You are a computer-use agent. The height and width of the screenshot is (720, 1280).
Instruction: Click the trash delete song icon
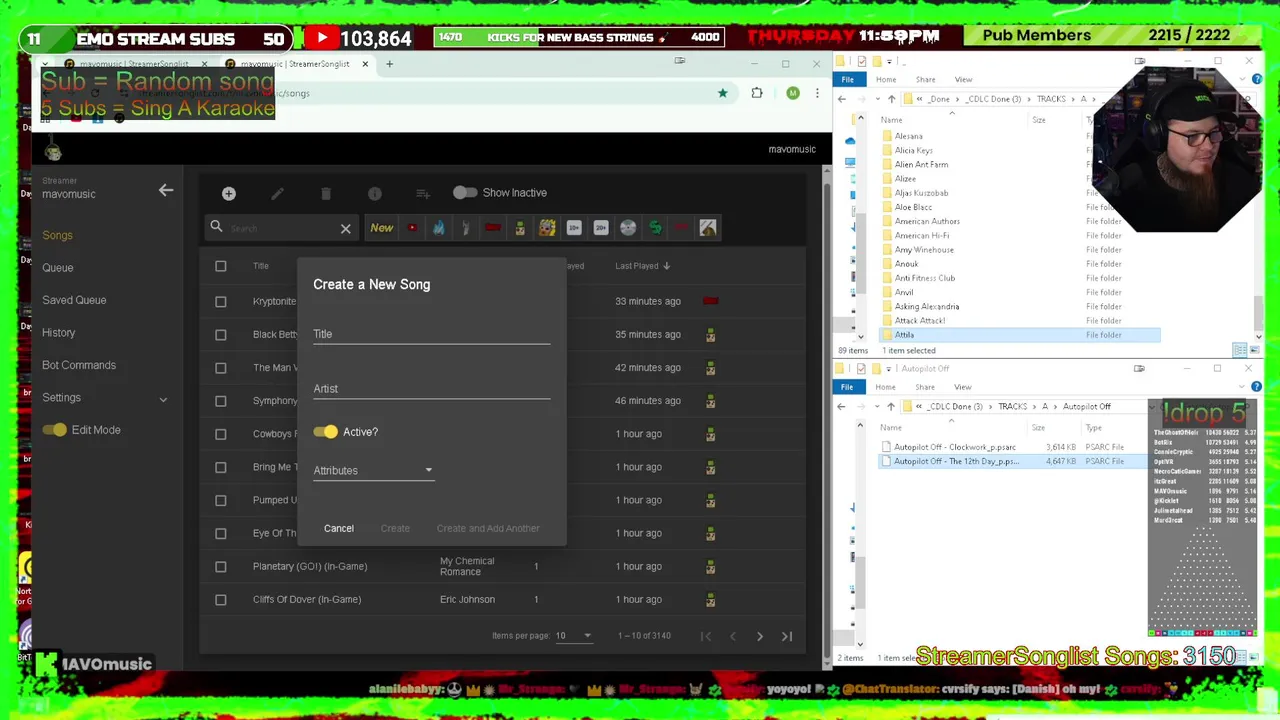(x=326, y=193)
